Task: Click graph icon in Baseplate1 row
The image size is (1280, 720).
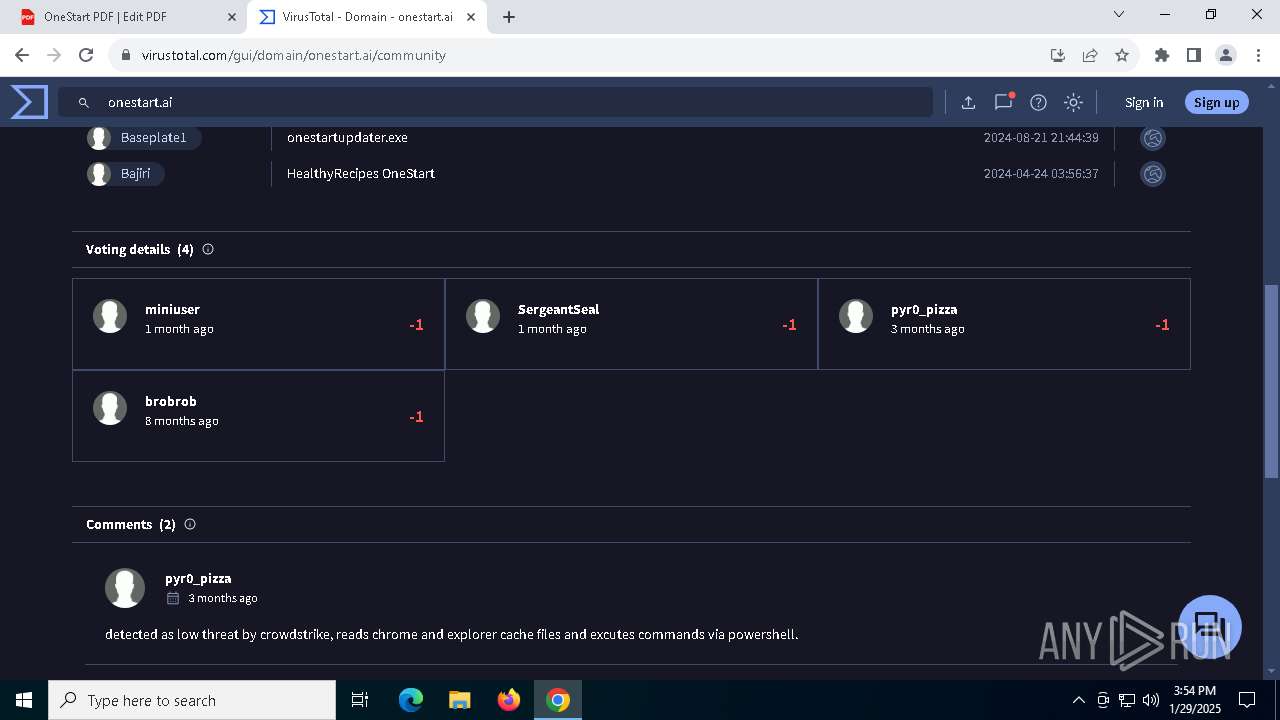Action: tap(1153, 138)
